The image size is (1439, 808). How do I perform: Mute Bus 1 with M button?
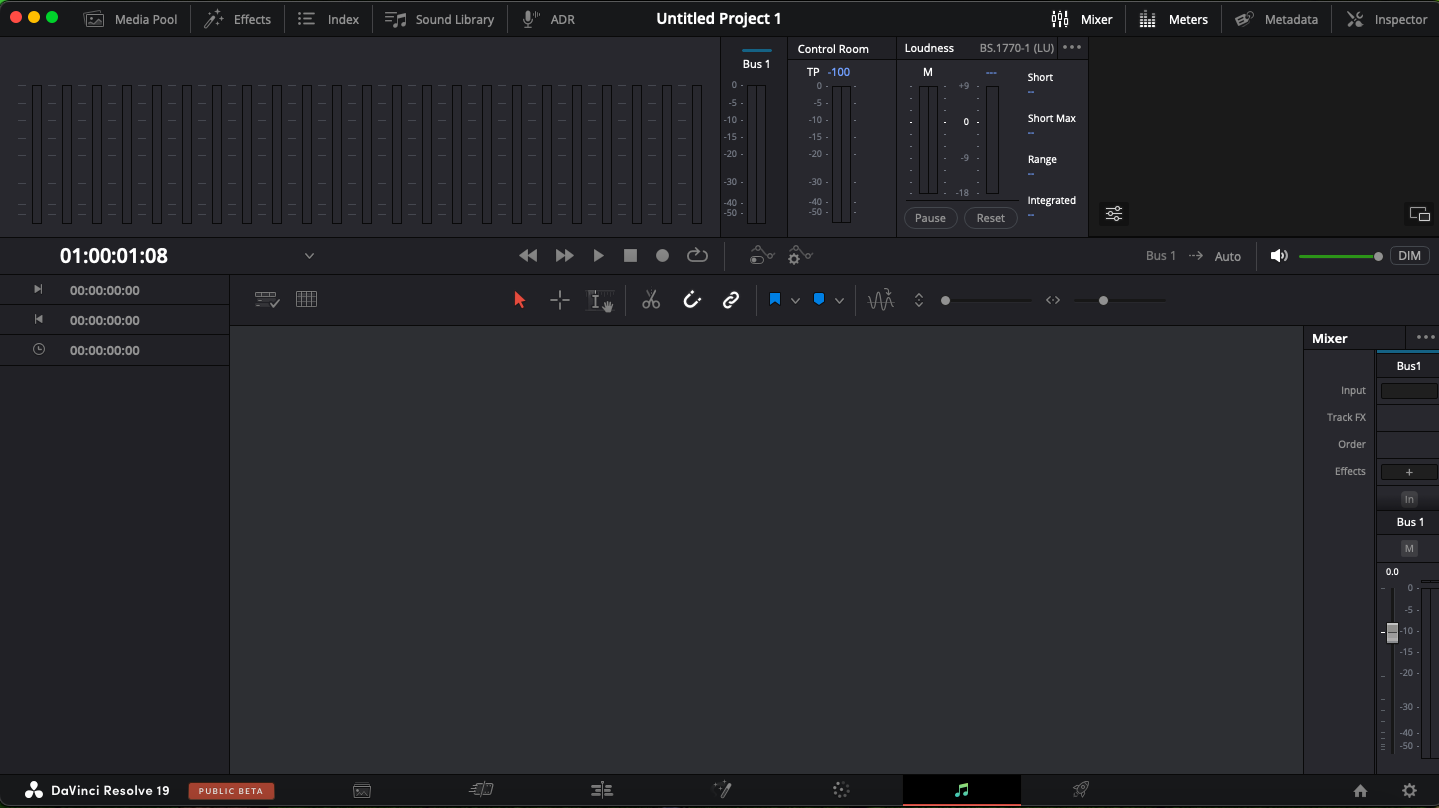[x=1409, y=548]
